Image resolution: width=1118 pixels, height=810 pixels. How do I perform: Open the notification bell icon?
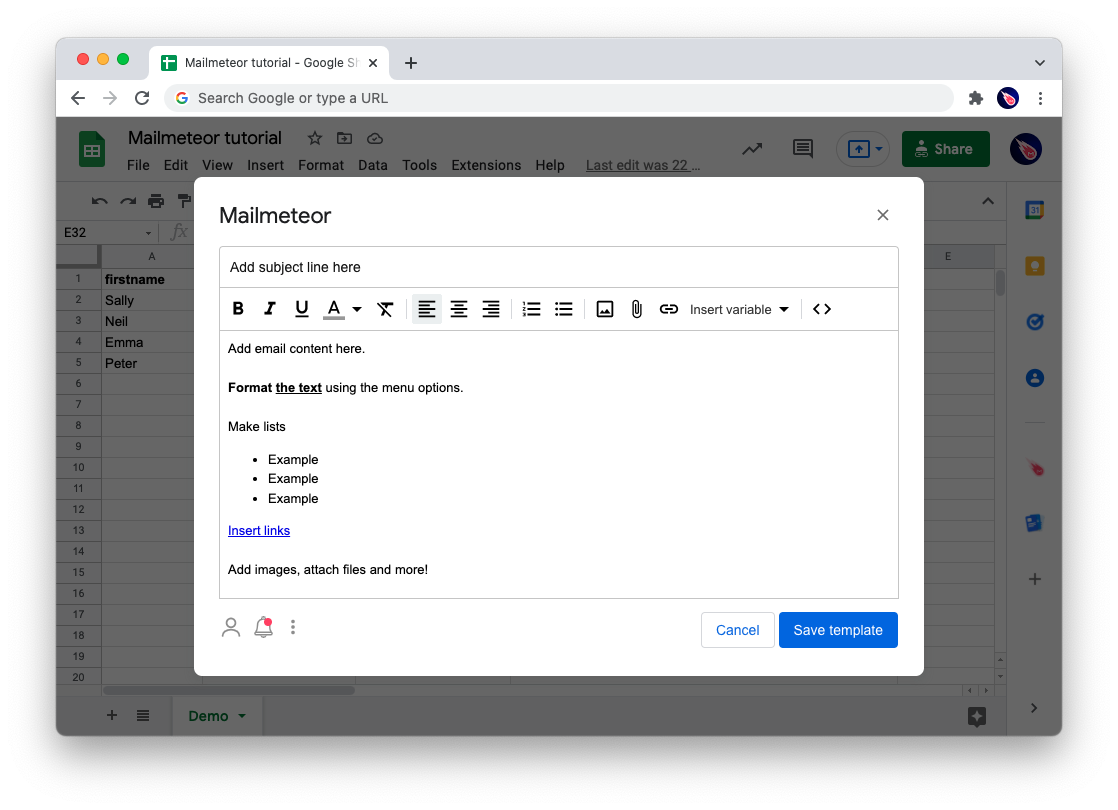[x=264, y=627]
